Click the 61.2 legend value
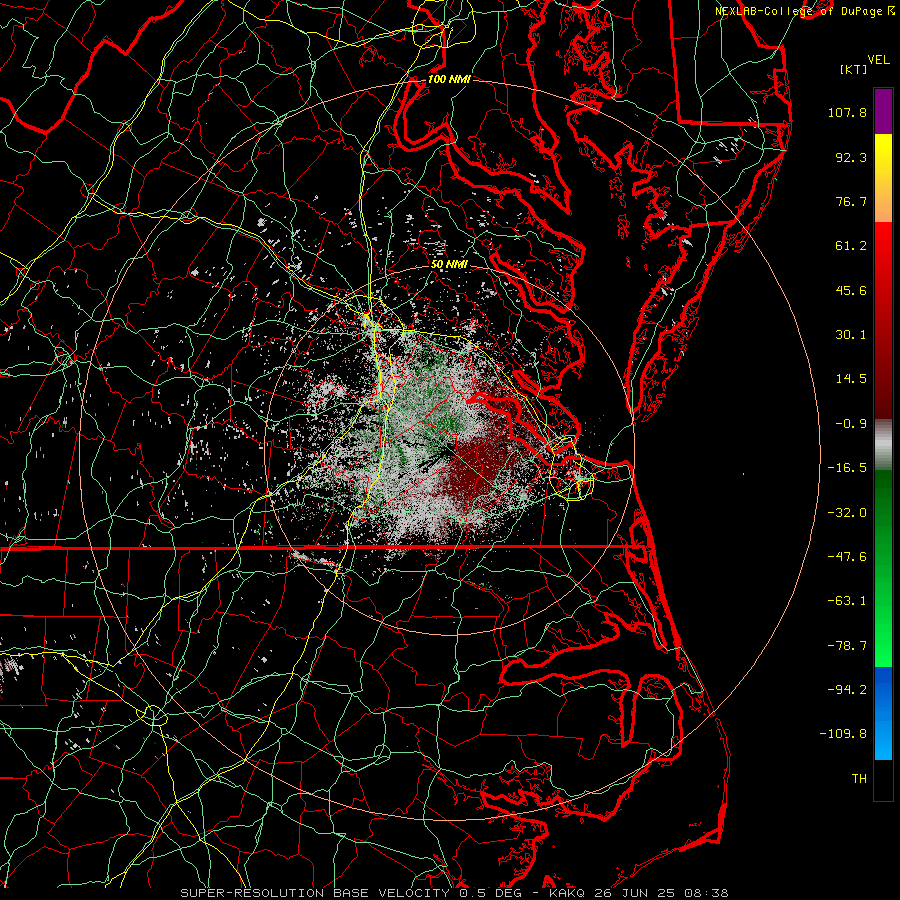Viewport: 900px width, 900px height. point(851,246)
